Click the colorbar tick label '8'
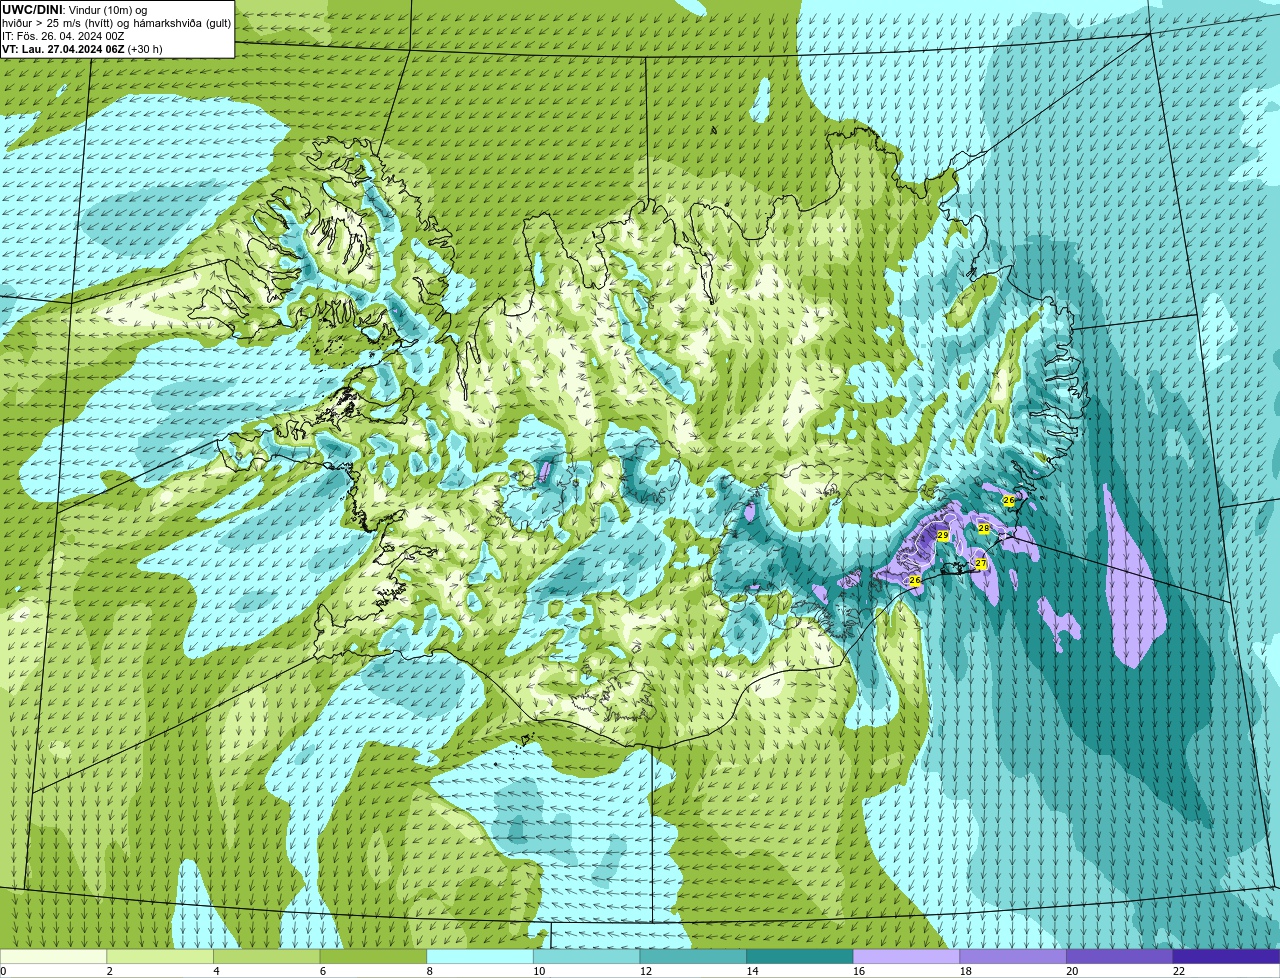1280x978 pixels. pyautogui.click(x=429, y=971)
